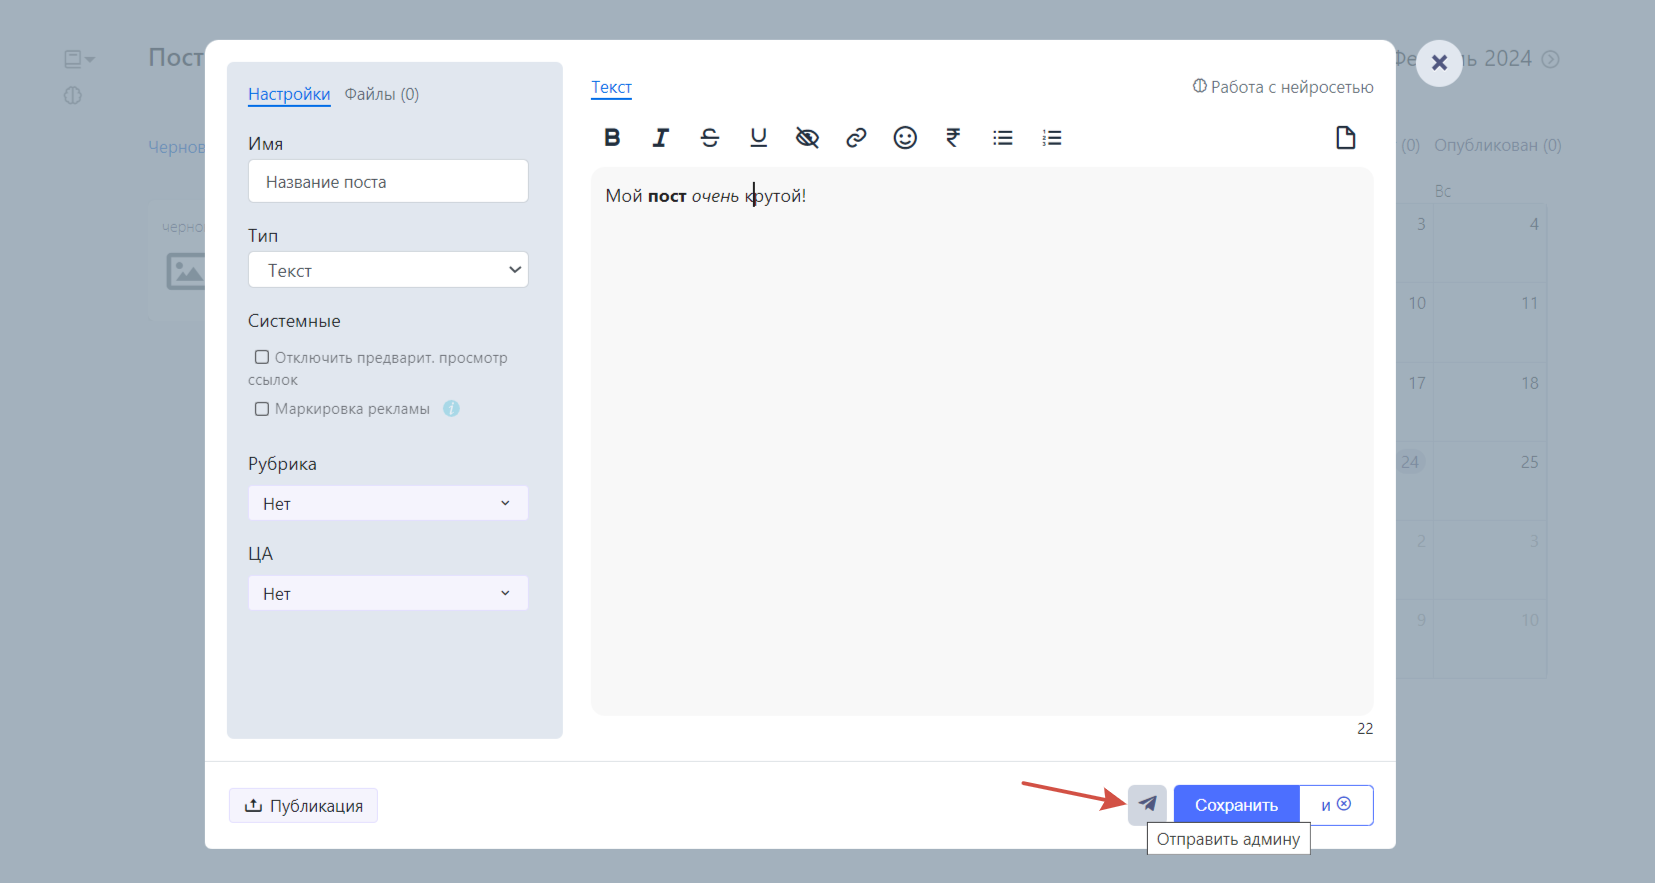The height and width of the screenshot is (883, 1655).
Task: Click the rupee symbol toolbar icon
Action: click(953, 138)
